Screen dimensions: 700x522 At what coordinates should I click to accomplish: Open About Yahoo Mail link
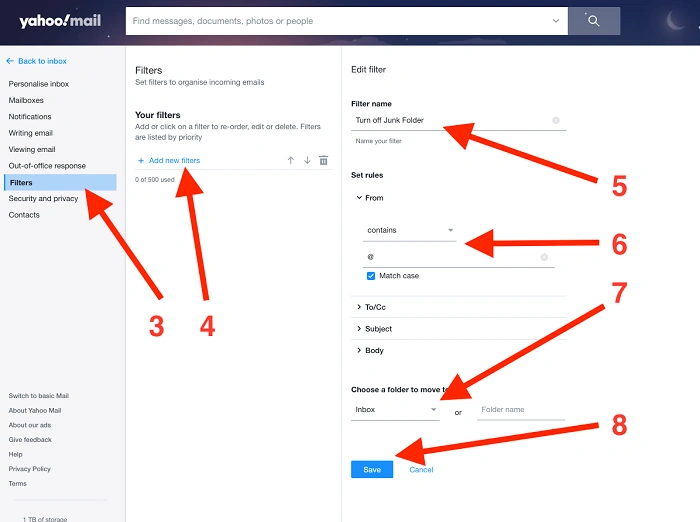coord(35,410)
